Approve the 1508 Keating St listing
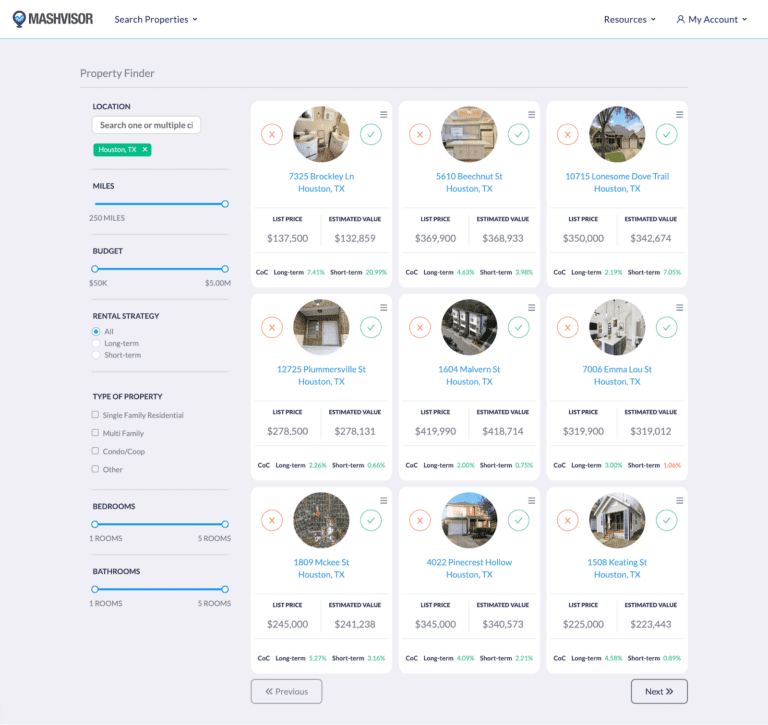768x725 pixels. click(x=666, y=520)
